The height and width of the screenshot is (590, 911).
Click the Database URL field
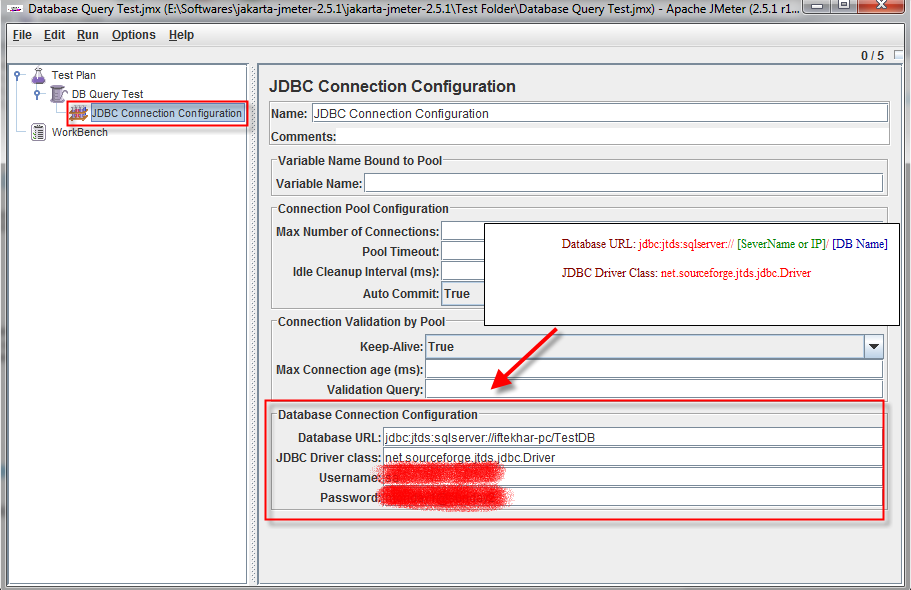click(633, 438)
